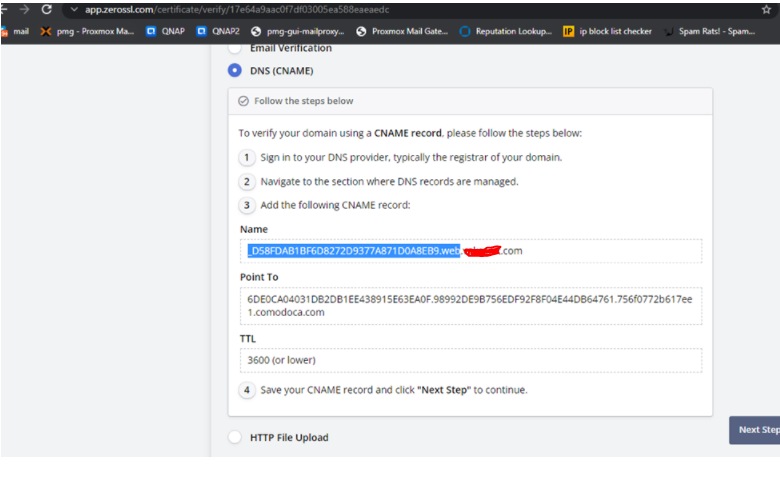The height and width of the screenshot is (484, 780).
Task: Bookmark this page with the star icon
Action: point(765,9)
